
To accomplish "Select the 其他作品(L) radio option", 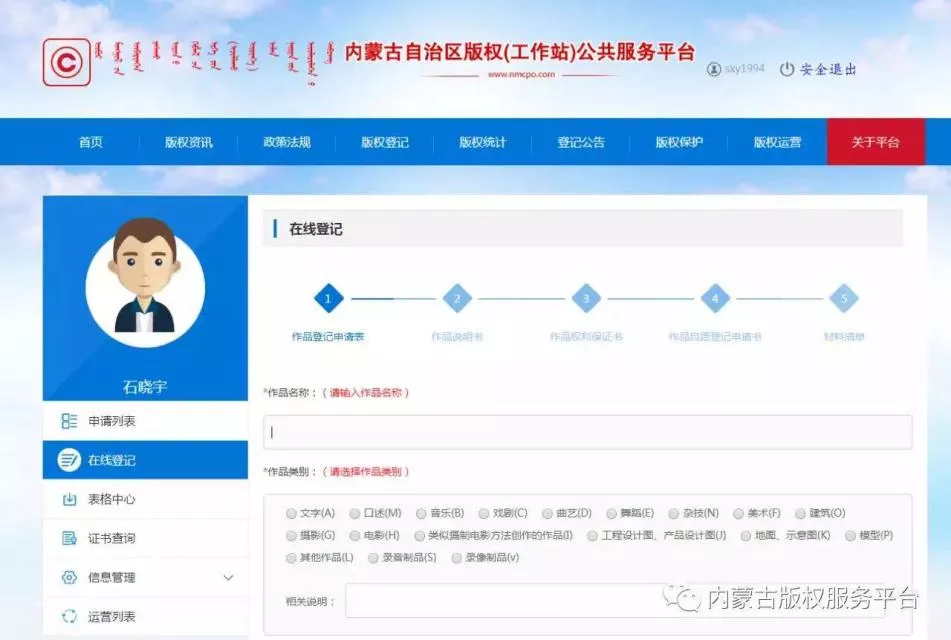I will pyautogui.click(x=291, y=557).
